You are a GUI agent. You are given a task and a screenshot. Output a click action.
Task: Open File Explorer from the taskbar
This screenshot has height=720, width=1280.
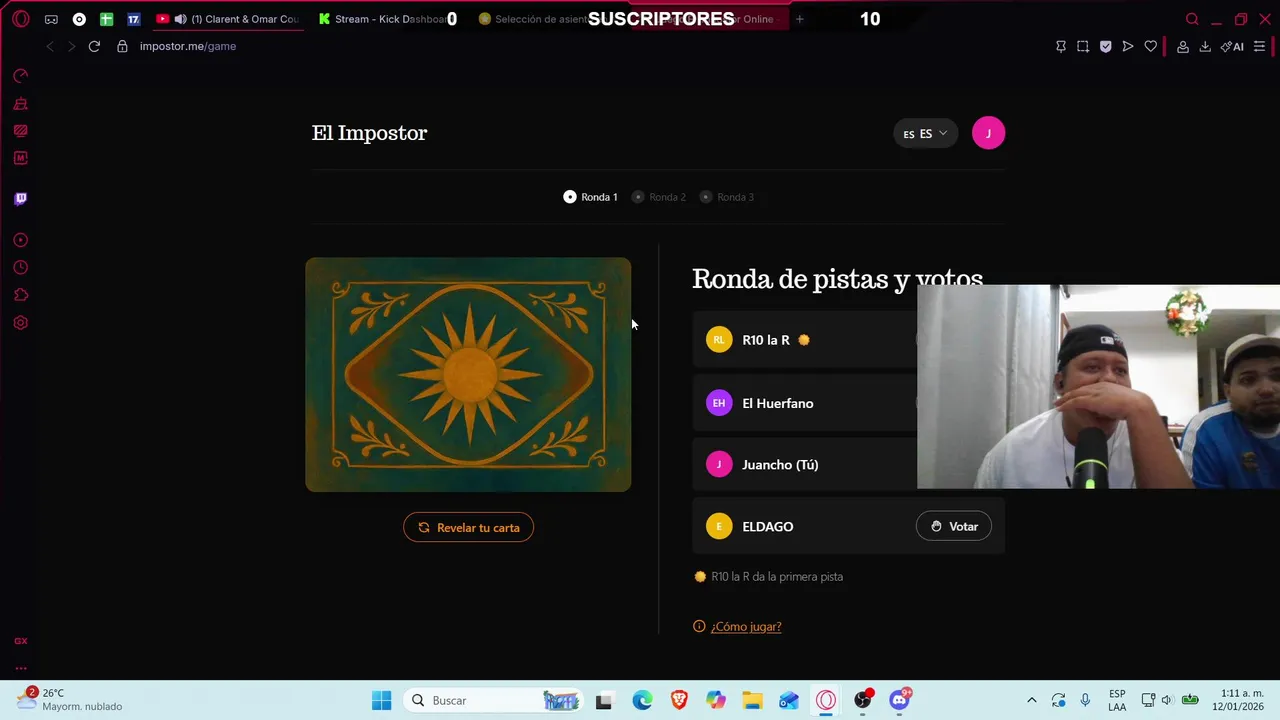pos(752,700)
